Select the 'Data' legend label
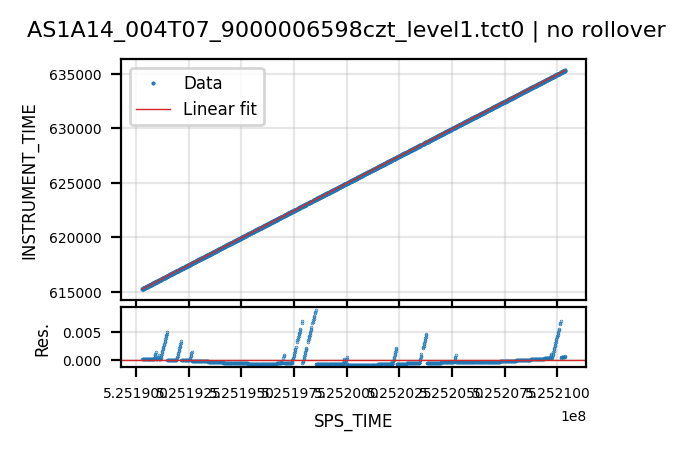Screen dimensions: 685x450 click(x=203, y=83)
